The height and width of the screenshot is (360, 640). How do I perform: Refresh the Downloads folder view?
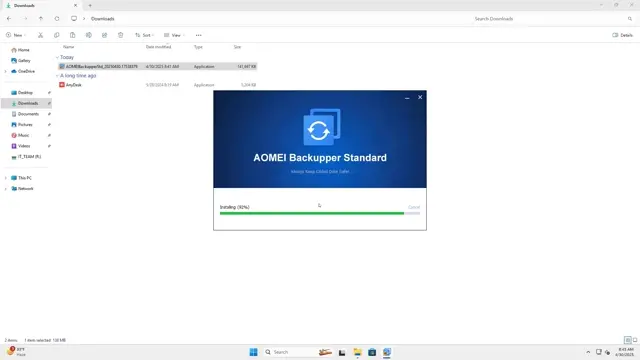(57, 19)
